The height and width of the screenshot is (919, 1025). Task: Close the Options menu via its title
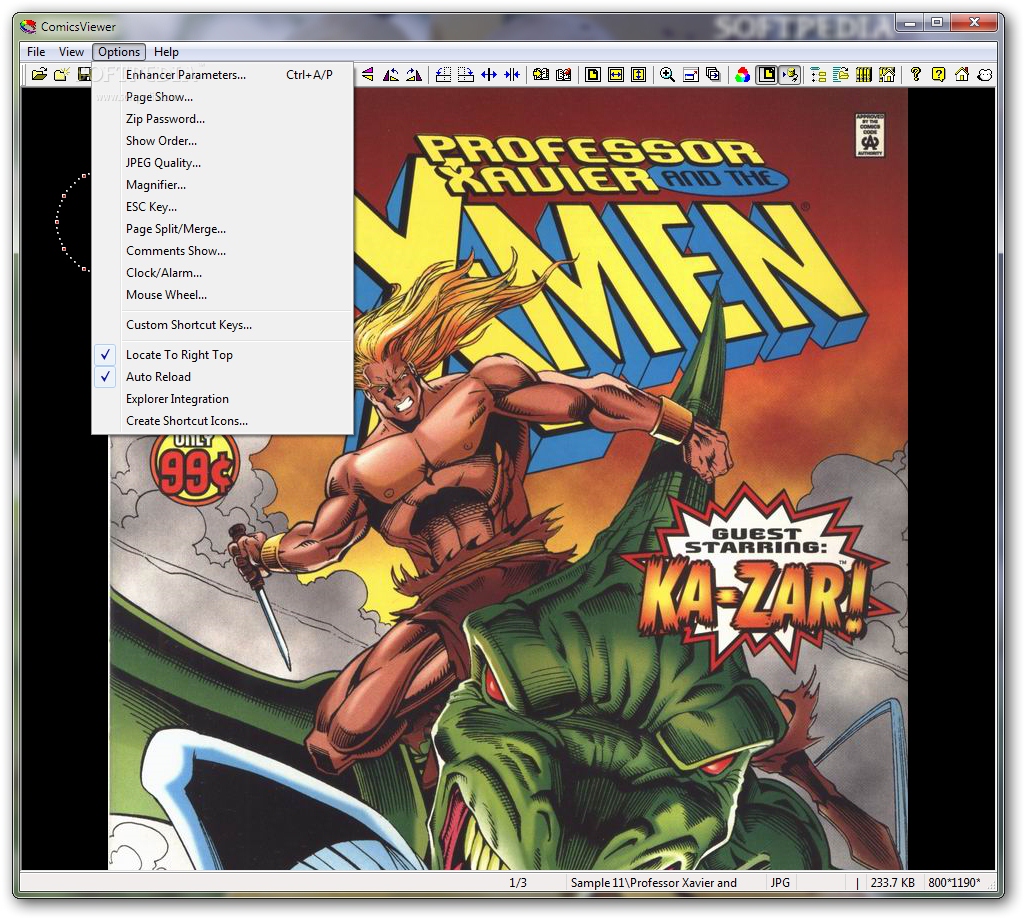click(x=119, y=52)
